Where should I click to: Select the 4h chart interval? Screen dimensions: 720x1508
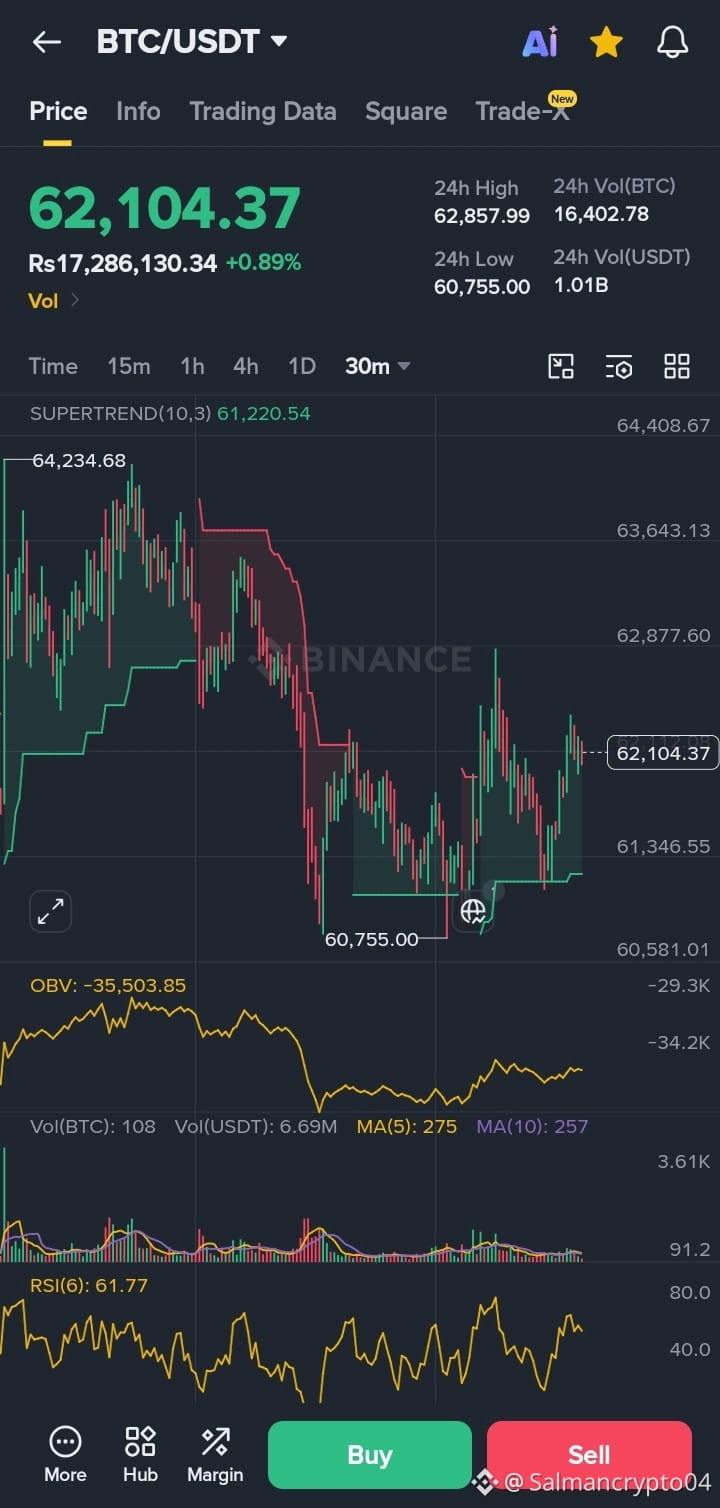pyautogui.click(x=246, y=366)
